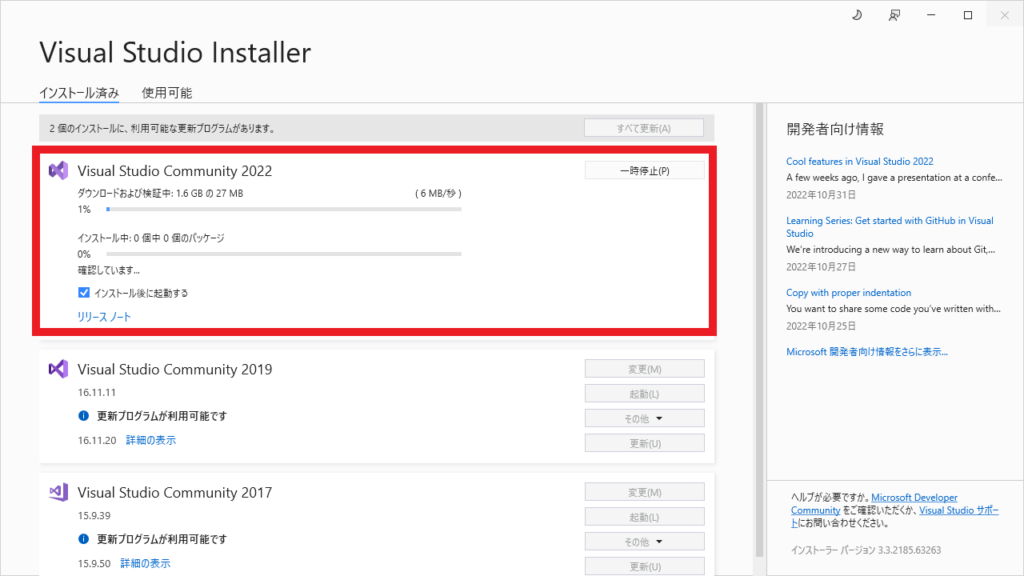The image size is (1024, 576).
Task: Expand the その他 menu for Community 2017
Action: [x=643, y=540]
